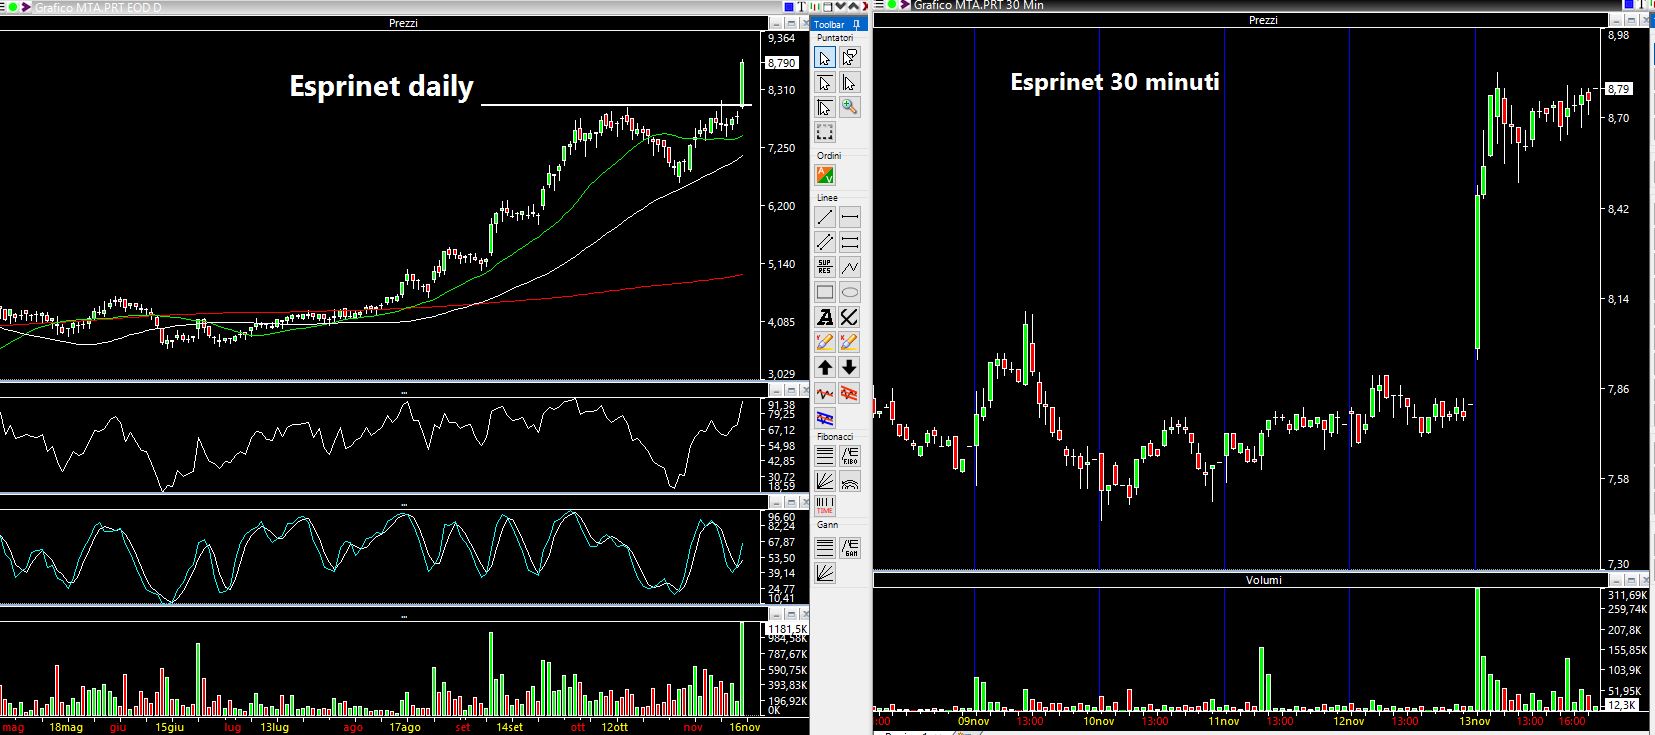
Task: Click the Esprinet 30 minuti annotation text
Action: (1115, 82)
